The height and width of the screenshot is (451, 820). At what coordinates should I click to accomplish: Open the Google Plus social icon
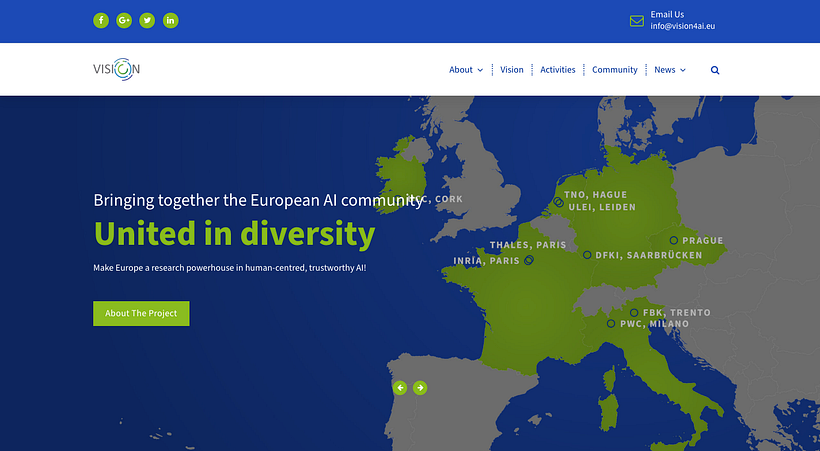tap(124, 20)
